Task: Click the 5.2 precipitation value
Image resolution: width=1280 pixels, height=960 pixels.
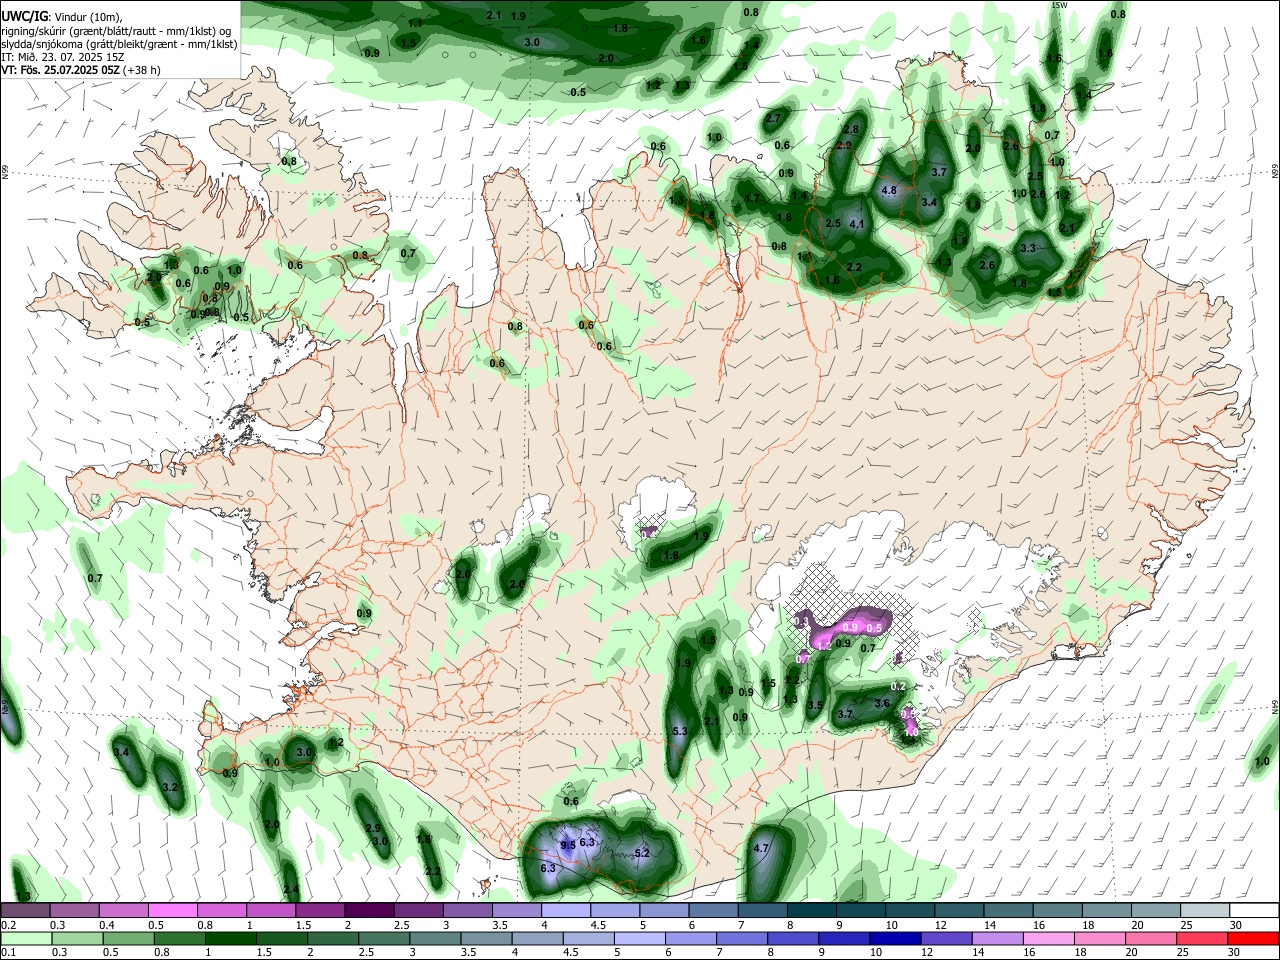Action: [643, 853]
